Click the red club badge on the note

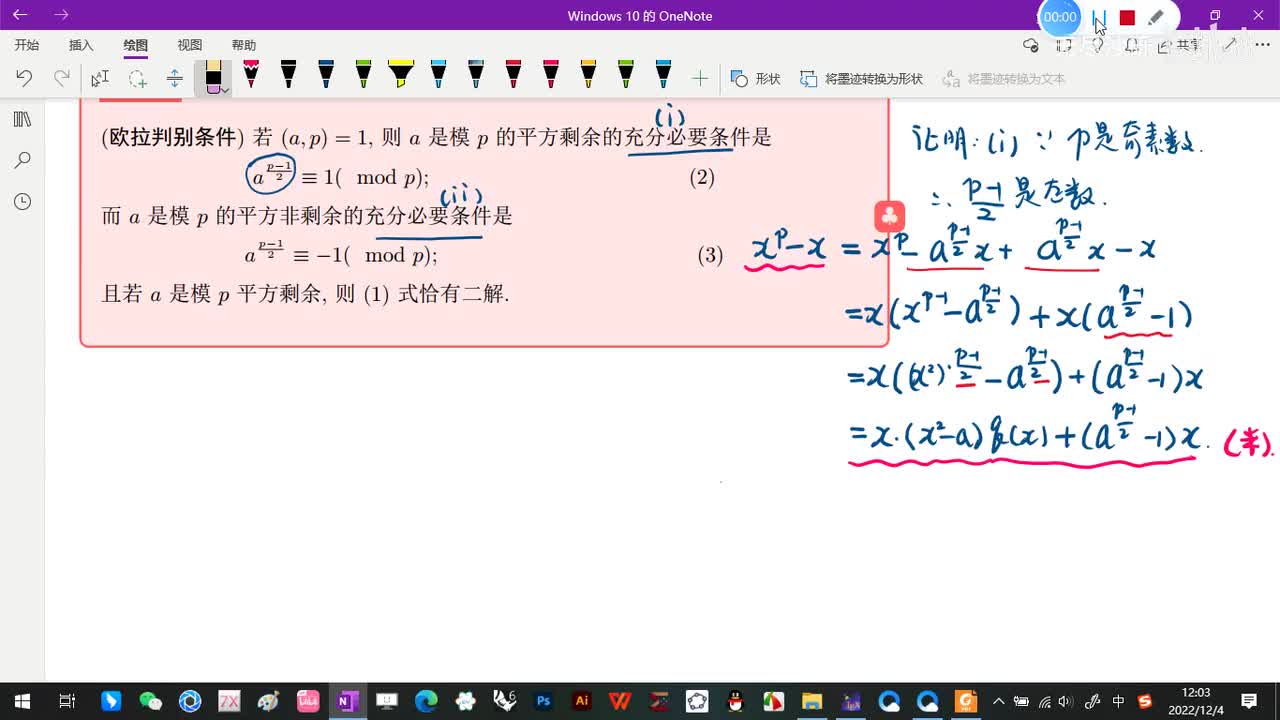click(889, 216)
